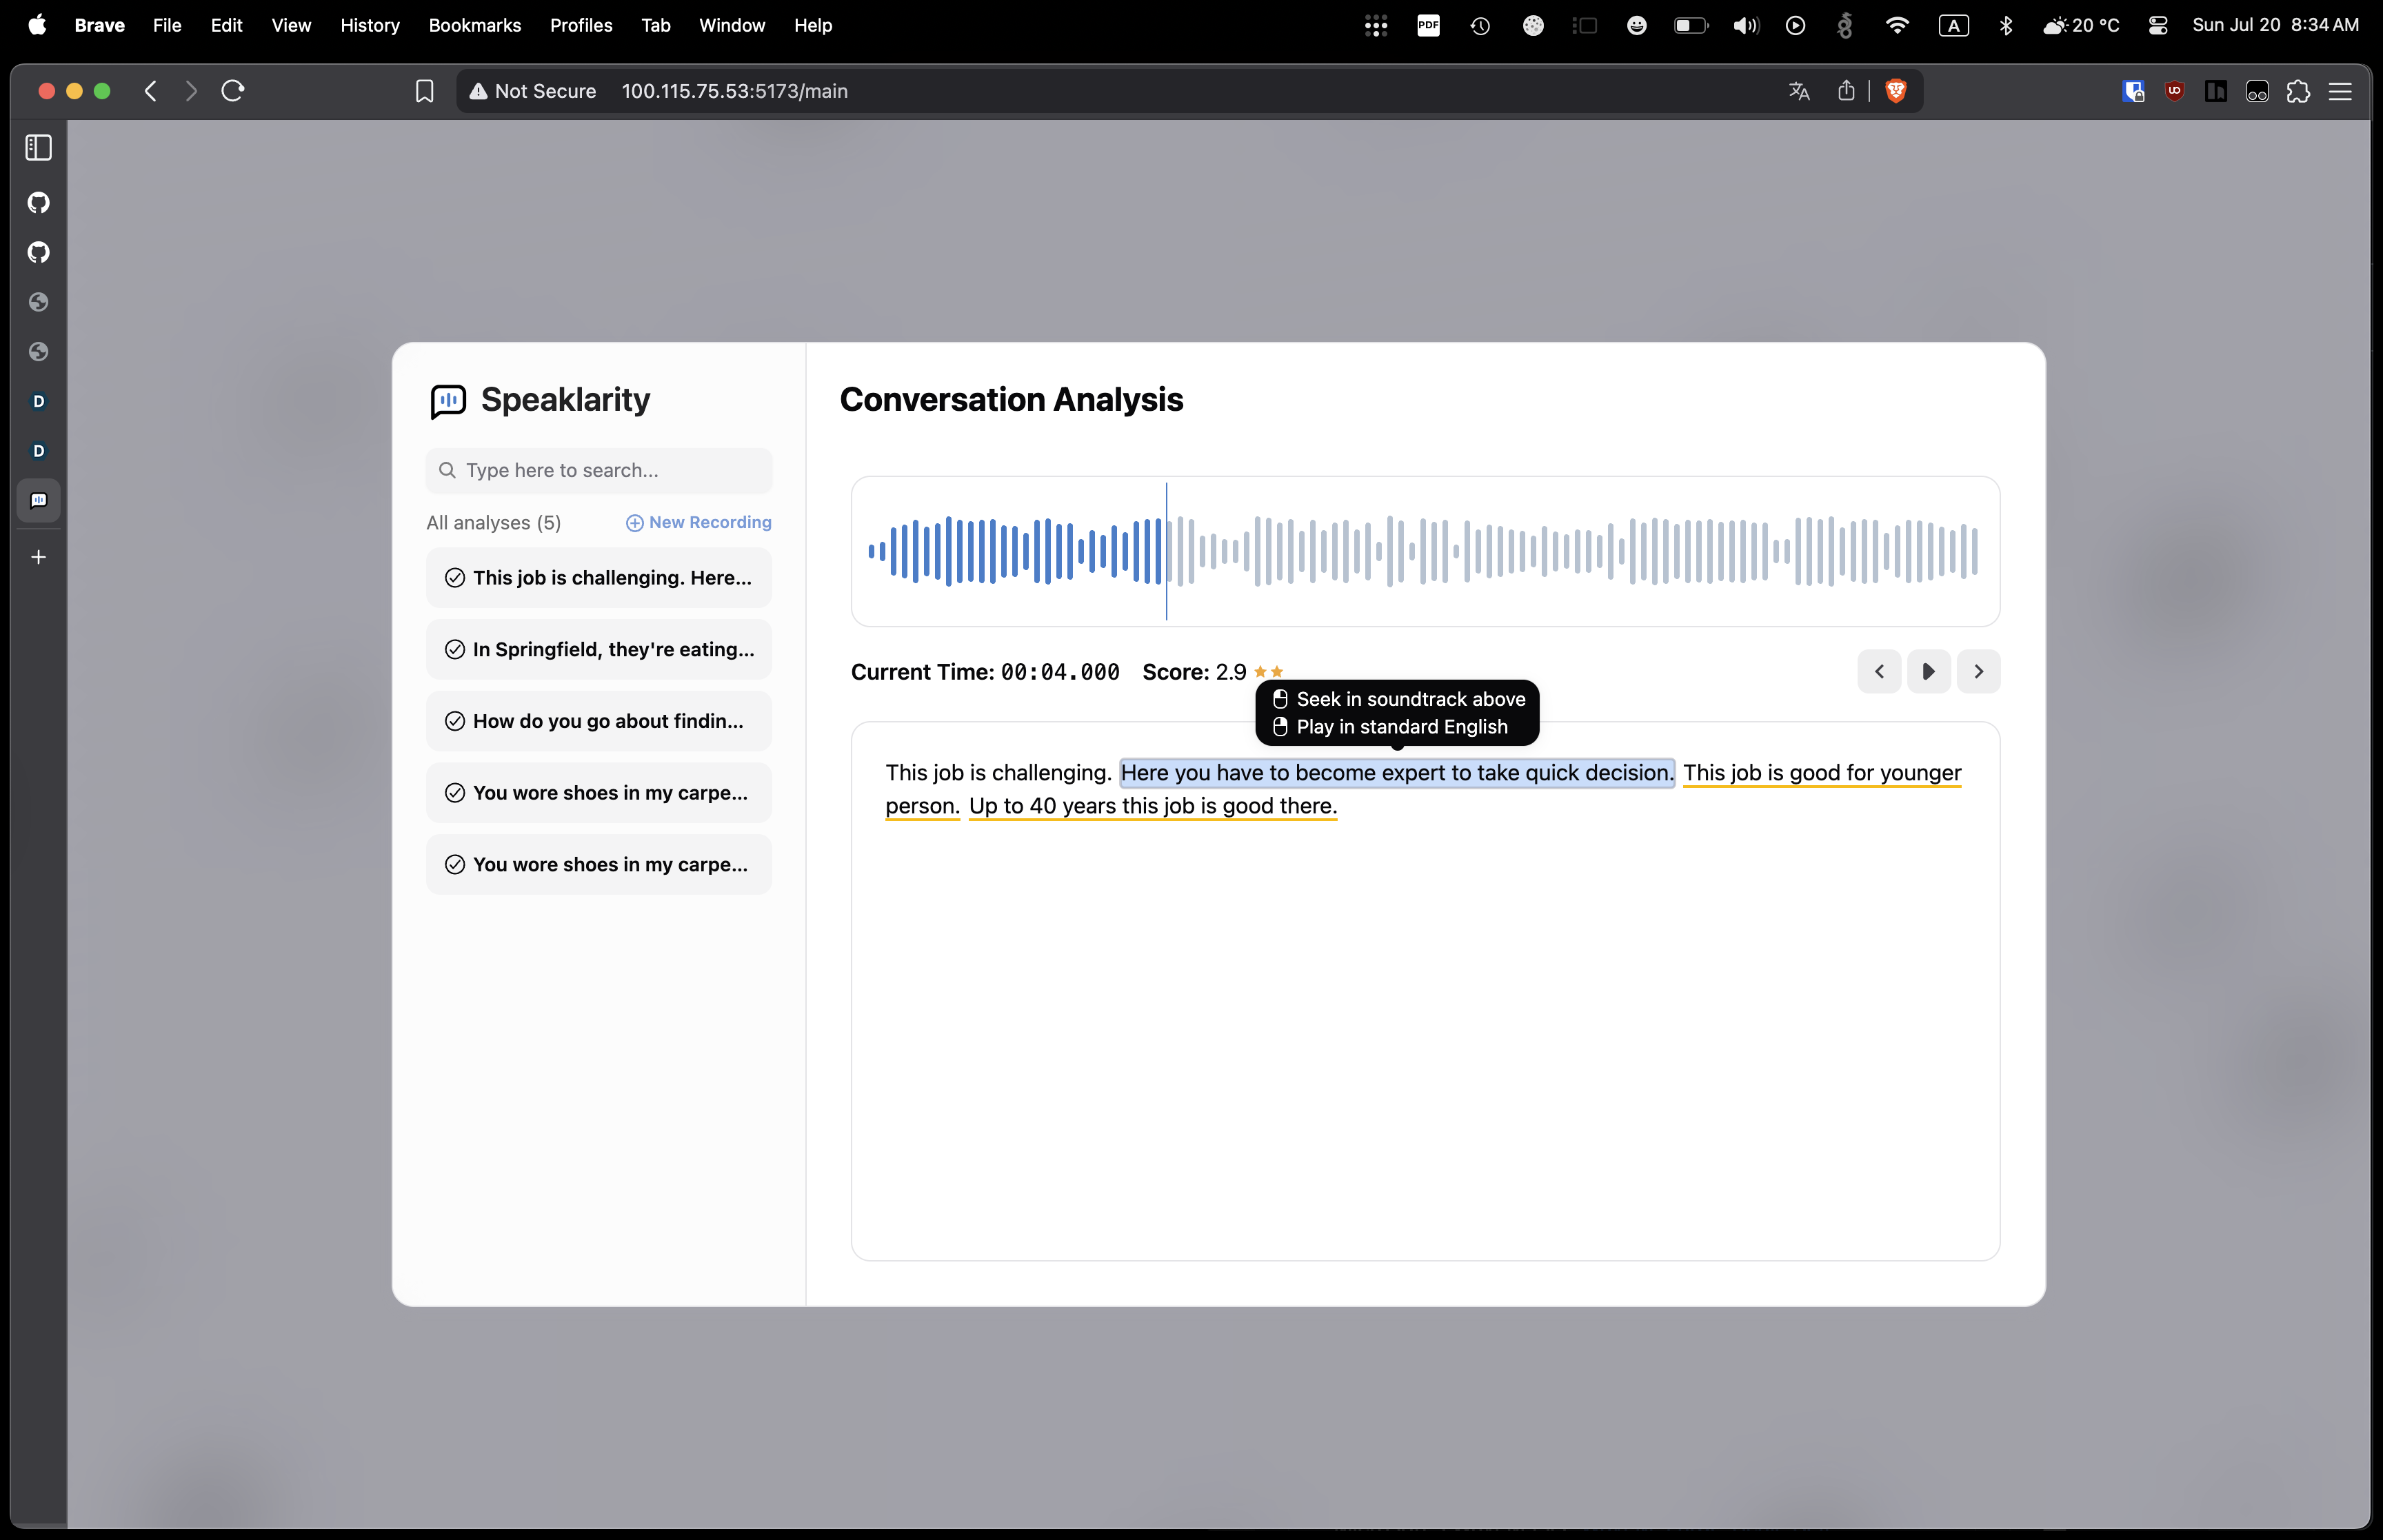Viewport: 2383px width, 1540px height.
Task: Open the 'In Springfield, they're eating' analysis
Action: [600, 650]
